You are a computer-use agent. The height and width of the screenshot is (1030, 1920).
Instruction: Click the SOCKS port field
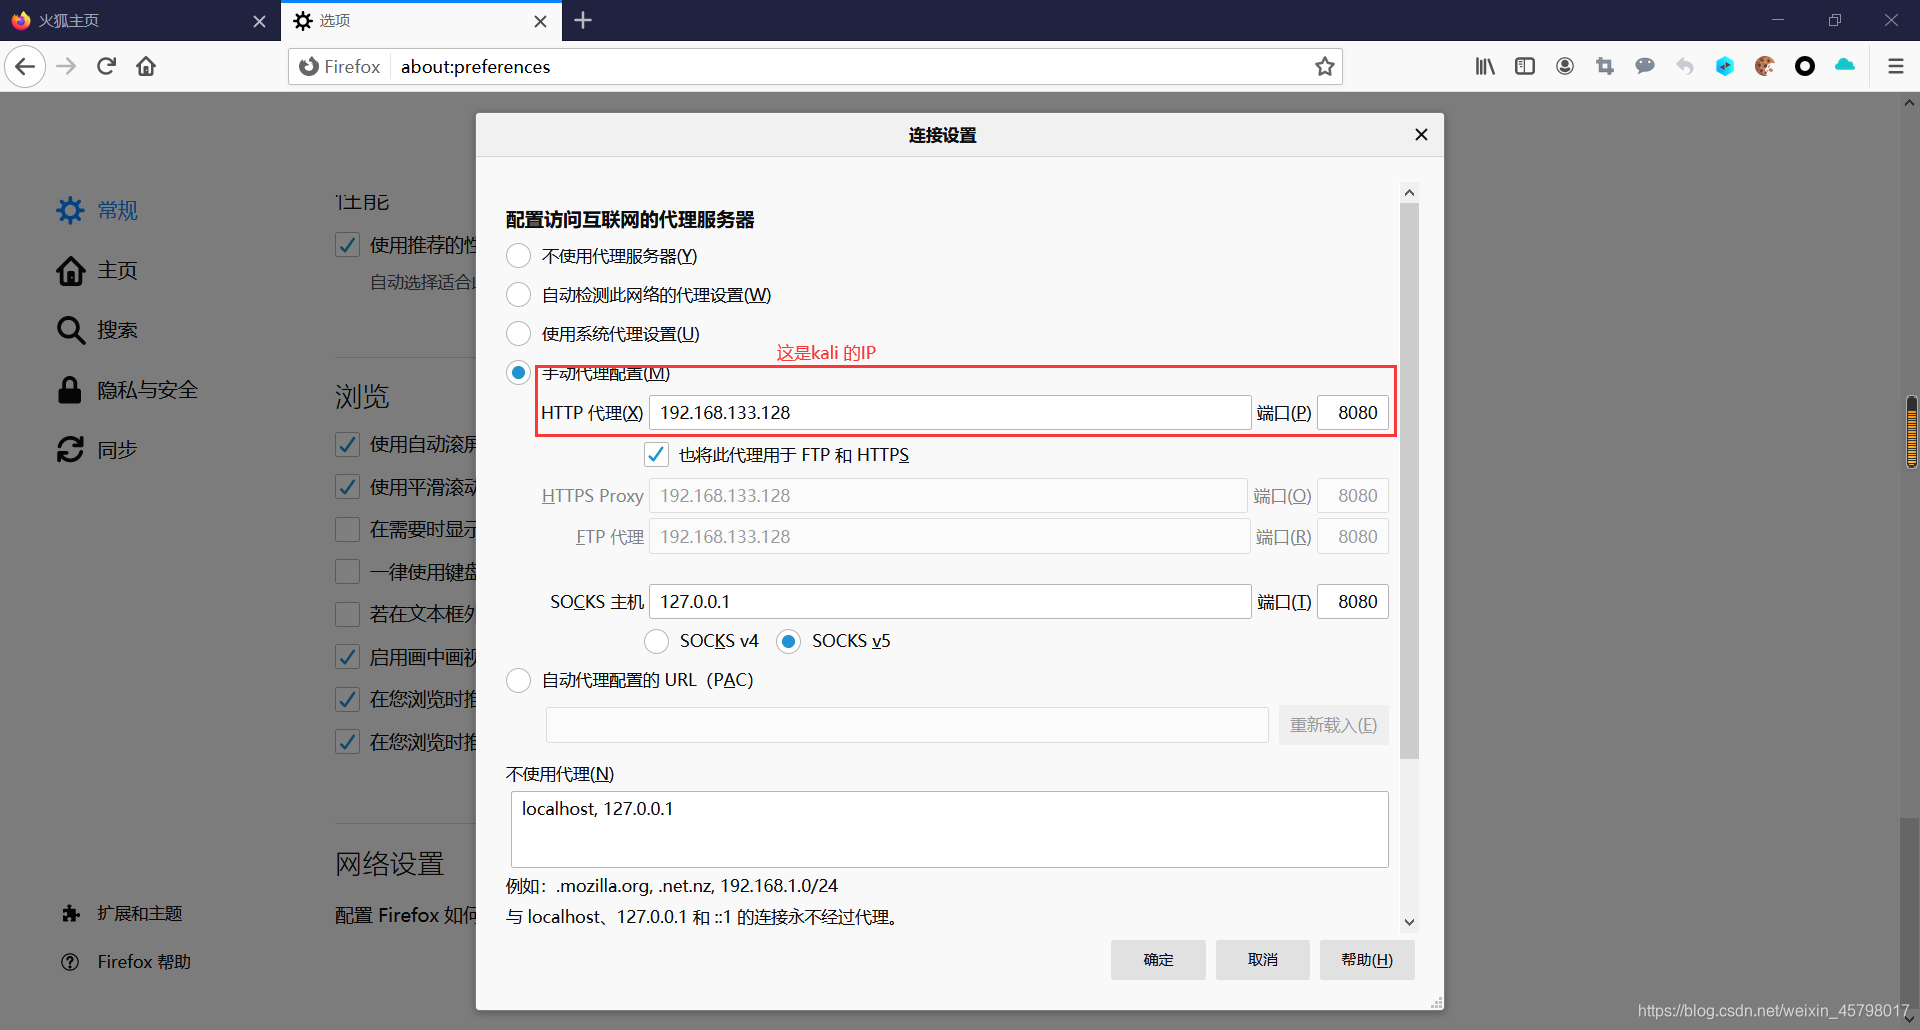coord(1353,602)
